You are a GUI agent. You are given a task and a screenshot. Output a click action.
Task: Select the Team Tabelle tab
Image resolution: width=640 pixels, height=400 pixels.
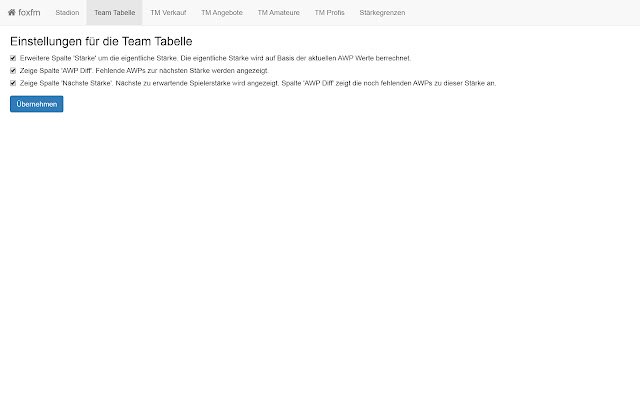tap(114, 13)
